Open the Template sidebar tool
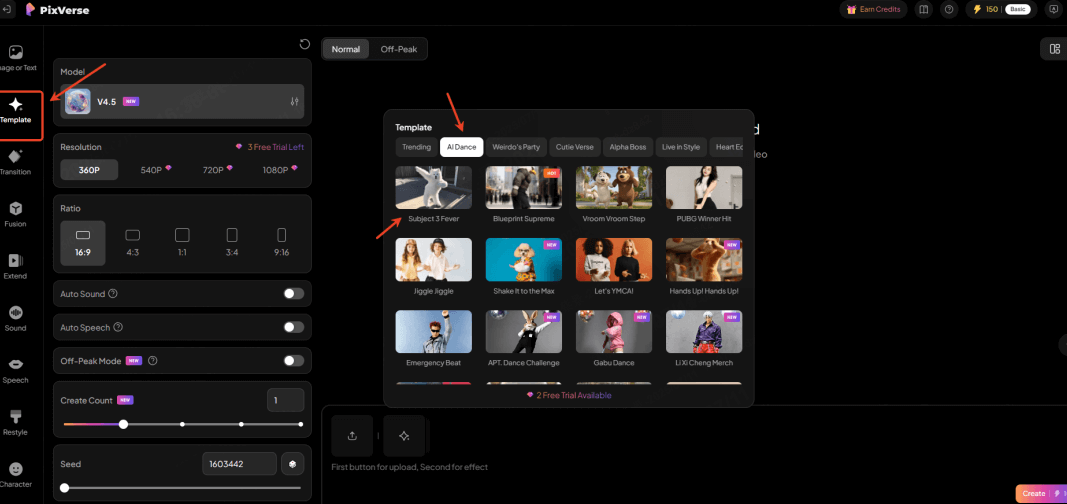The width and height of the screenshot is (1067, 504). pos(16,112)
